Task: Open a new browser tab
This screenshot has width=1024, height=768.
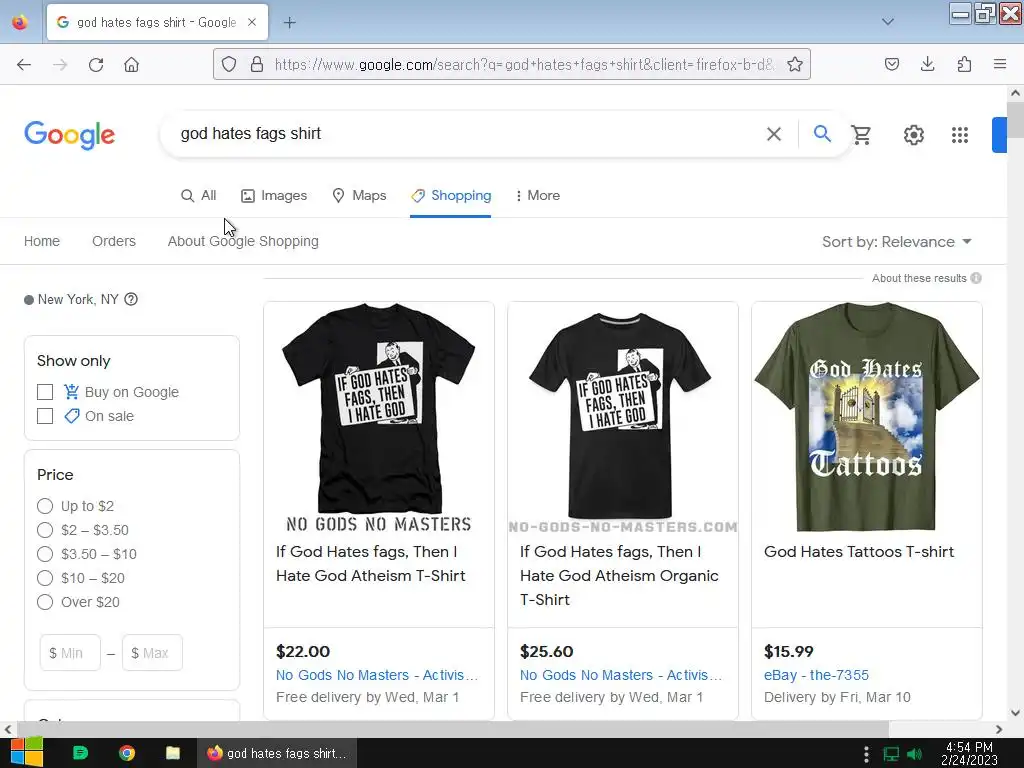Action: (x=289, y=23)
